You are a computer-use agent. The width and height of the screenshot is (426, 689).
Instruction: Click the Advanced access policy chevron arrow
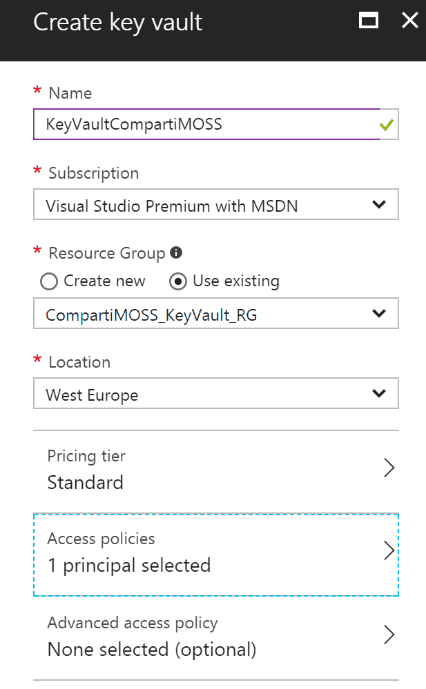click(x=389, y=635)
